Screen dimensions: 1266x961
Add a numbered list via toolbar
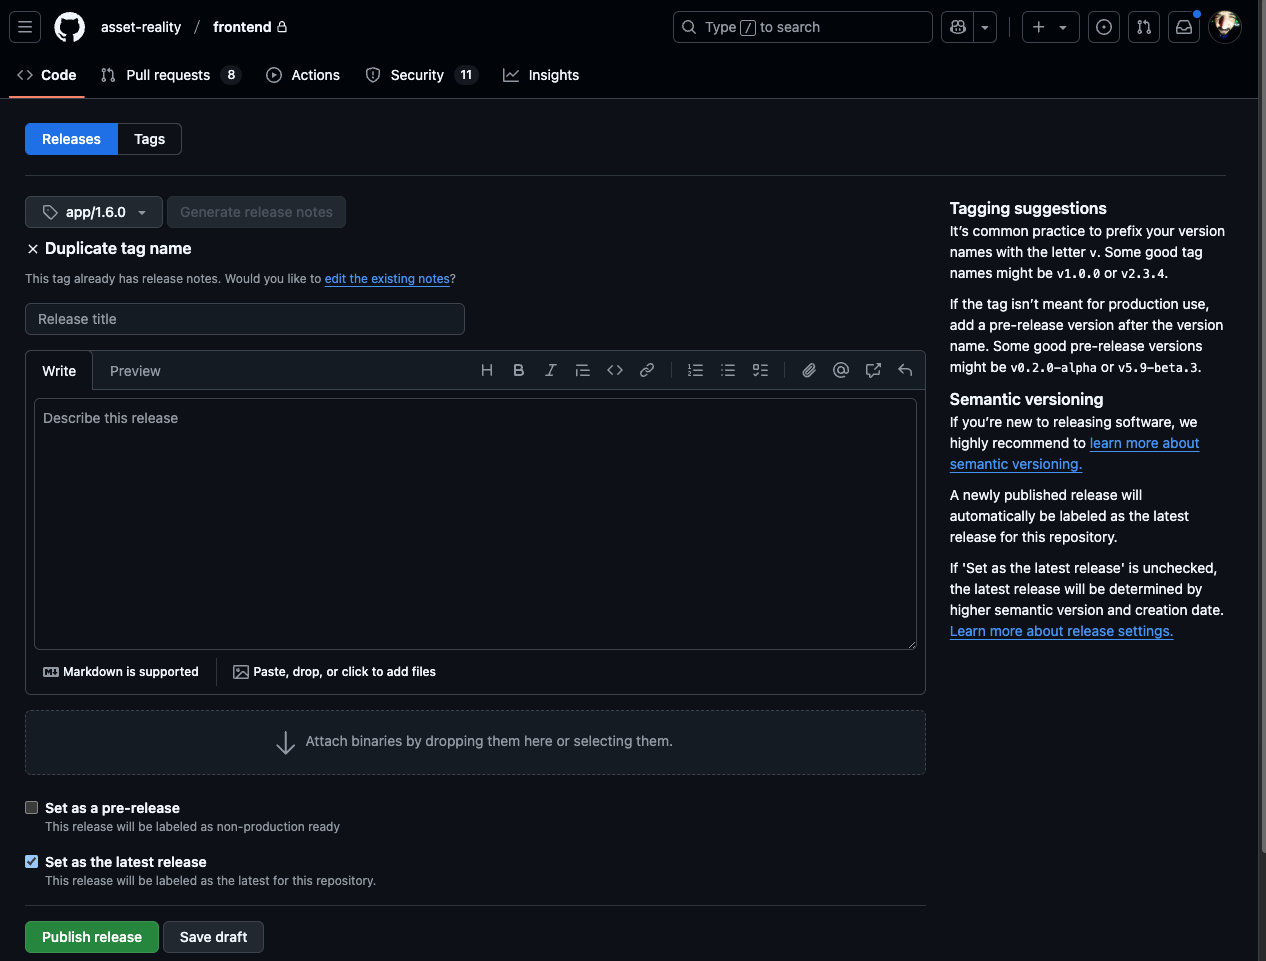click(695, 370)
